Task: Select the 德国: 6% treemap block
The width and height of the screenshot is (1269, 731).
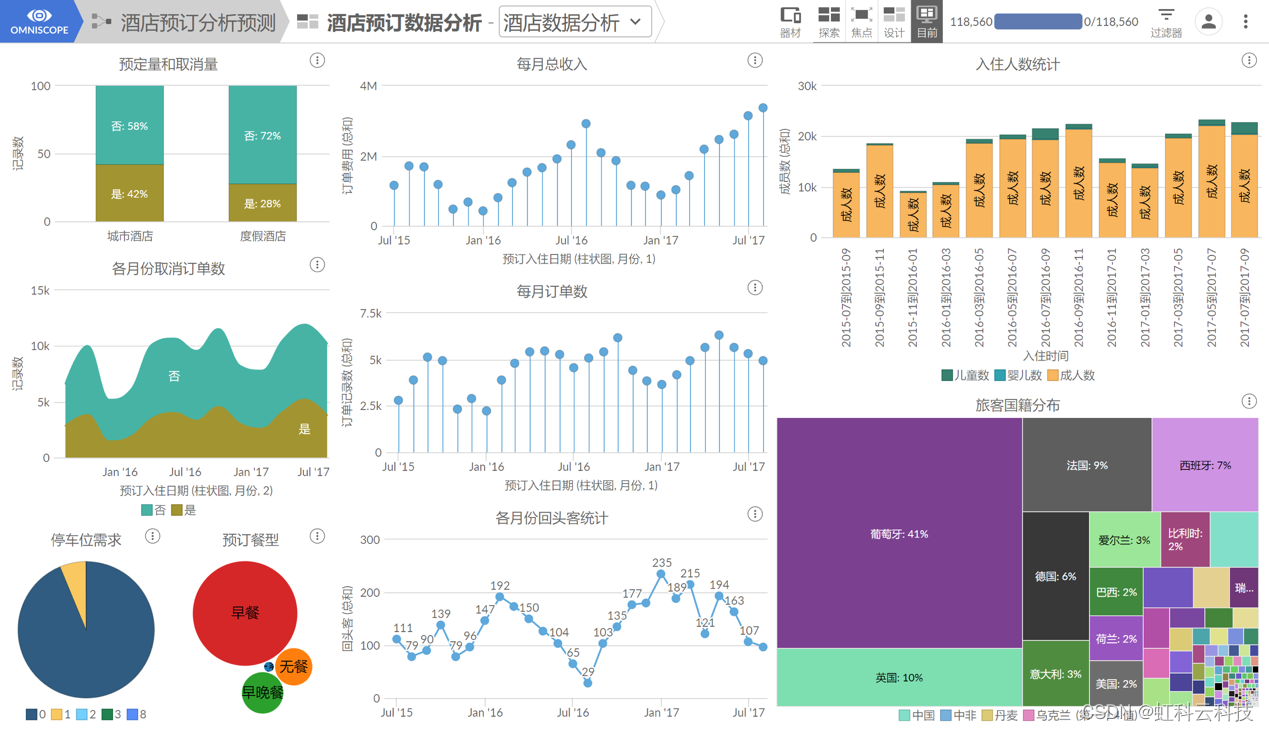Action: (x=1055, y=576)
